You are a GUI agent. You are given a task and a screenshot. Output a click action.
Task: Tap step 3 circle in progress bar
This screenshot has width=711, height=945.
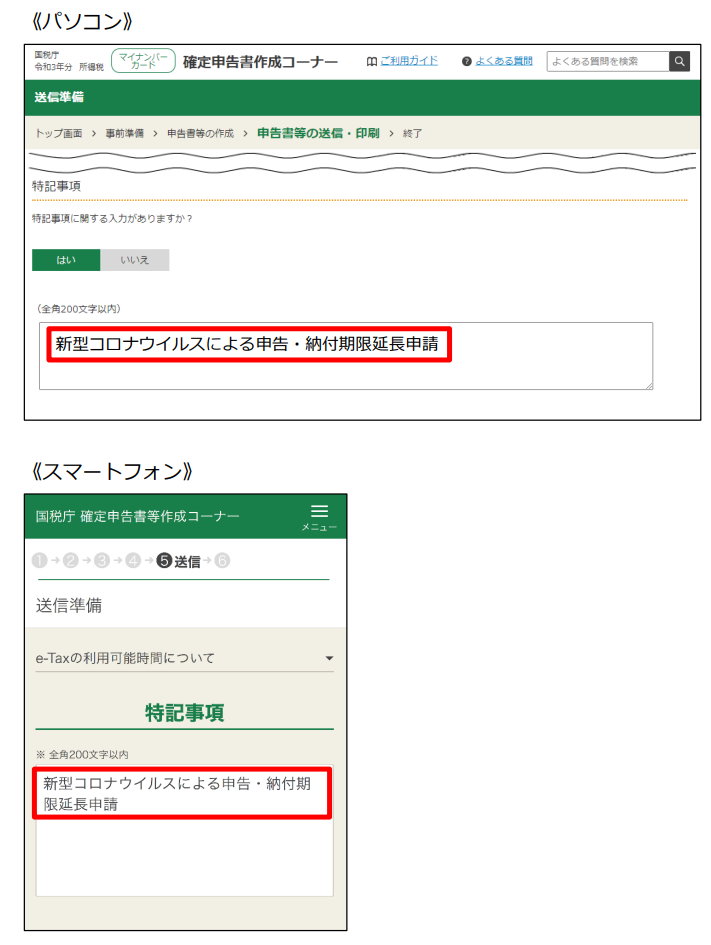[x=102, y=561]
